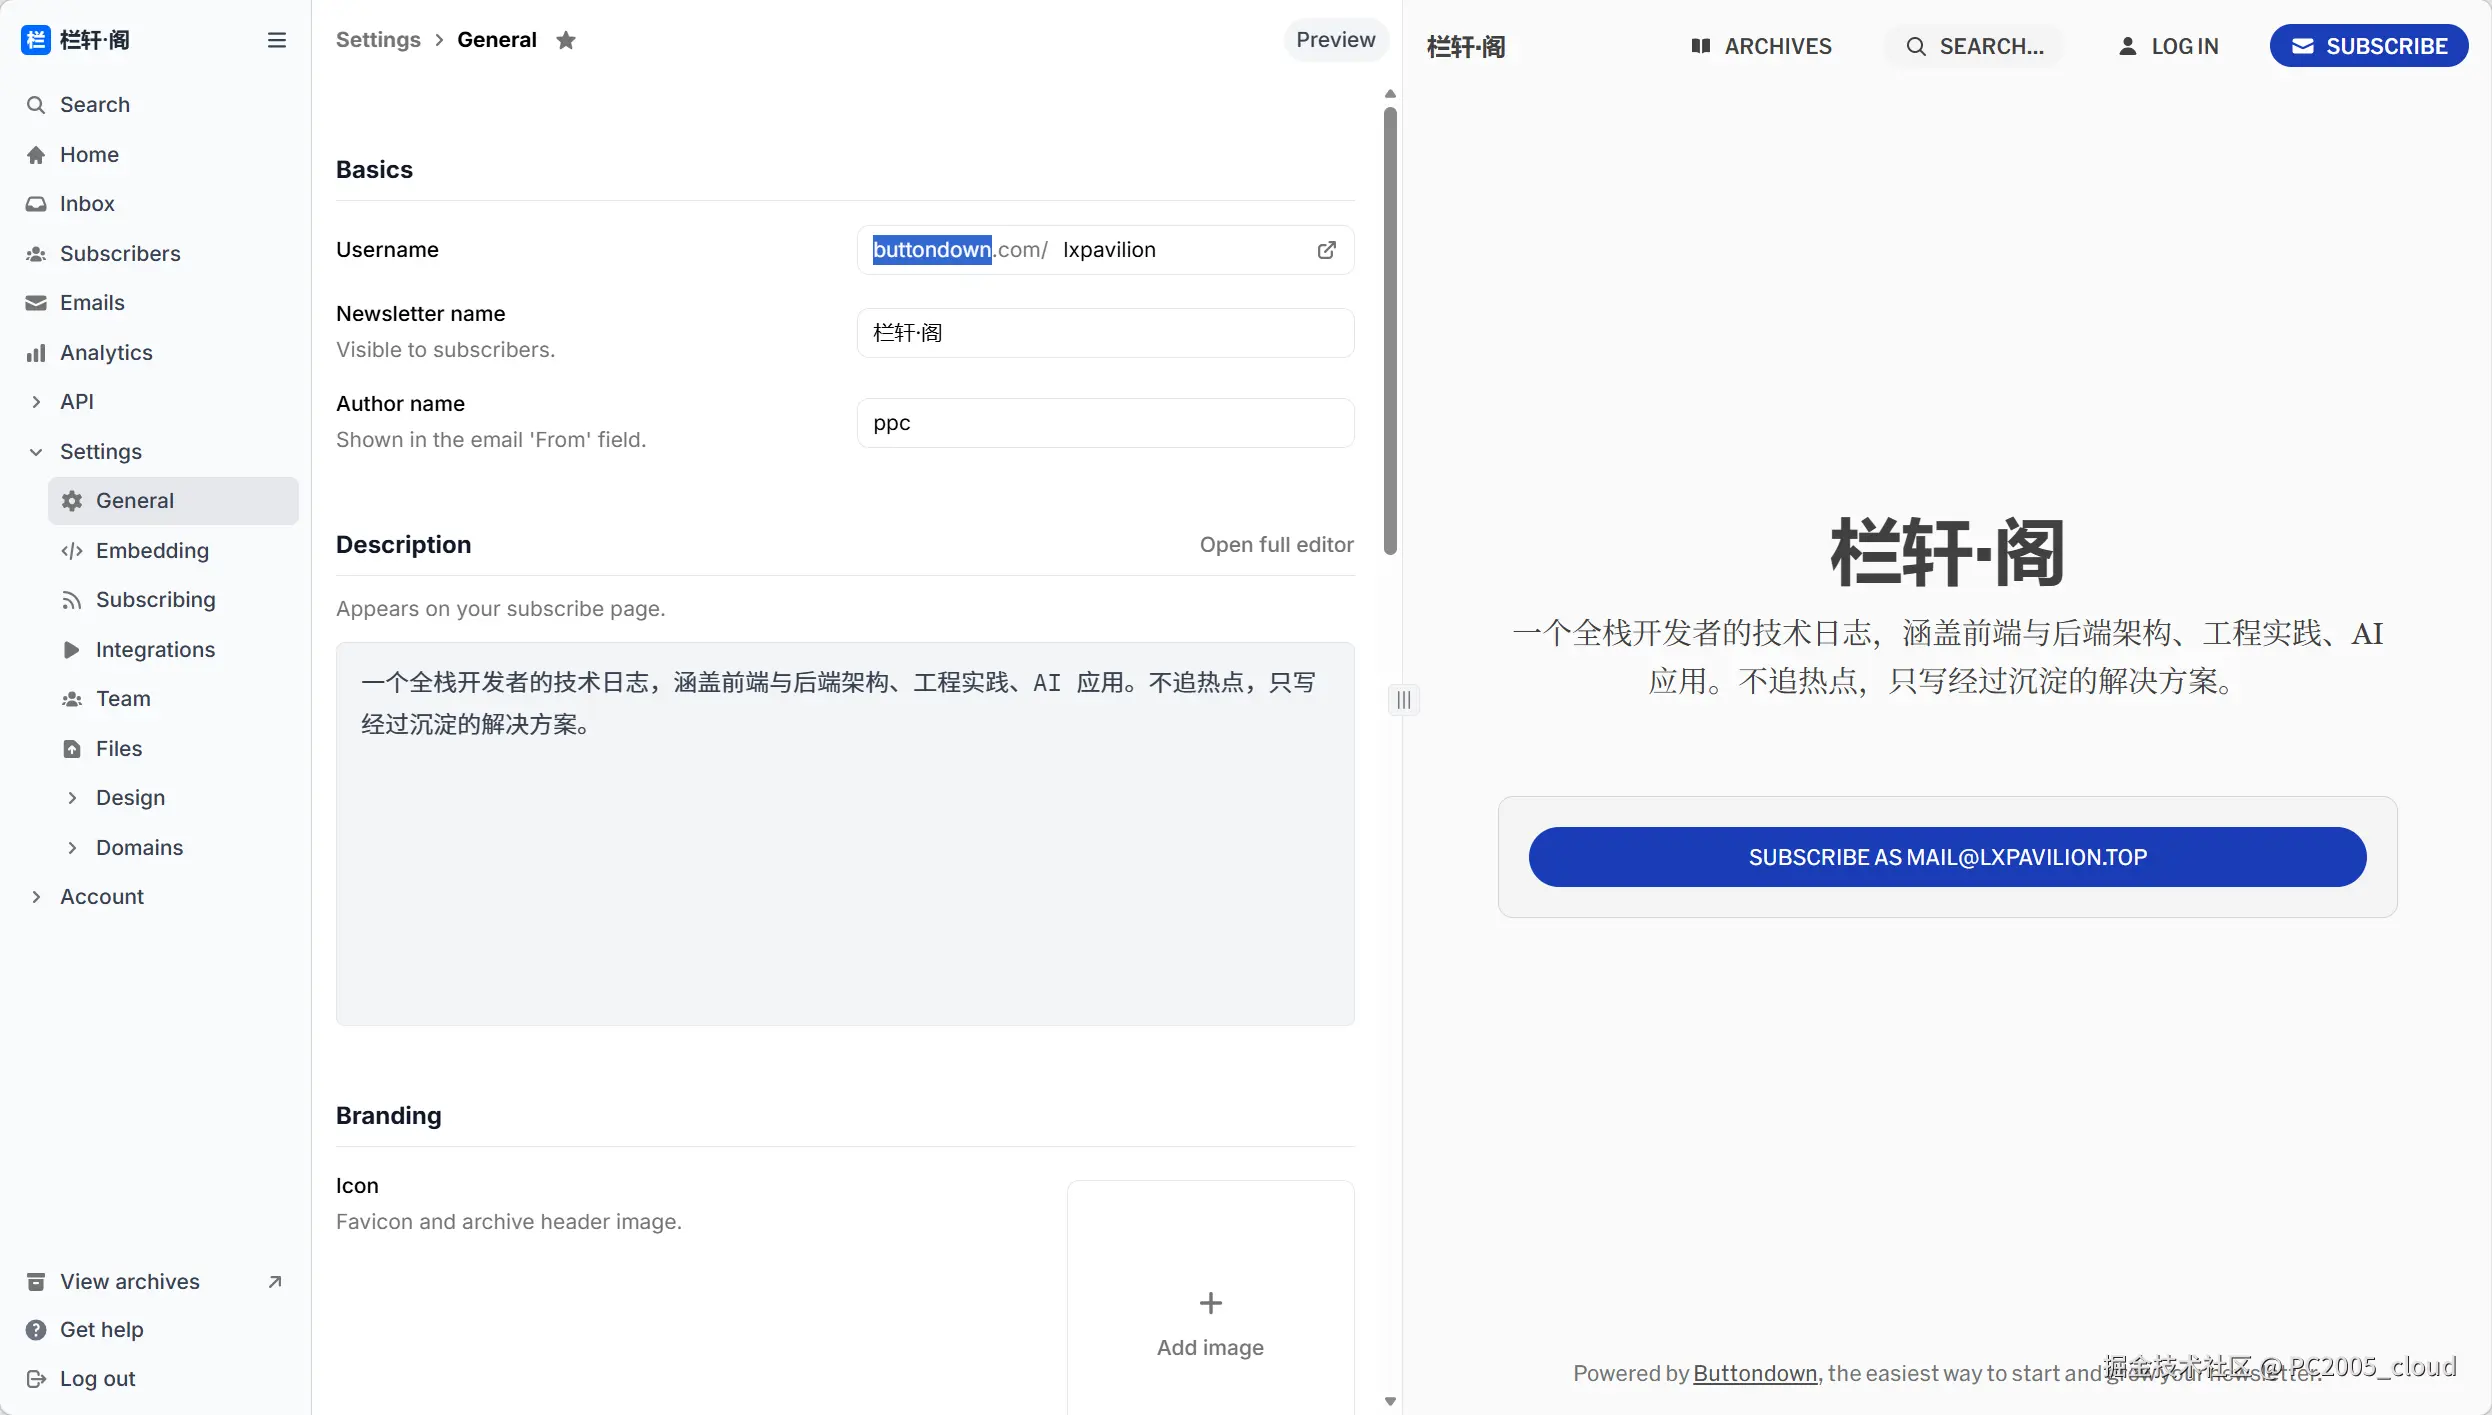Click the Inbox tray icon
2492x1415 pixels.
(36, 204)
